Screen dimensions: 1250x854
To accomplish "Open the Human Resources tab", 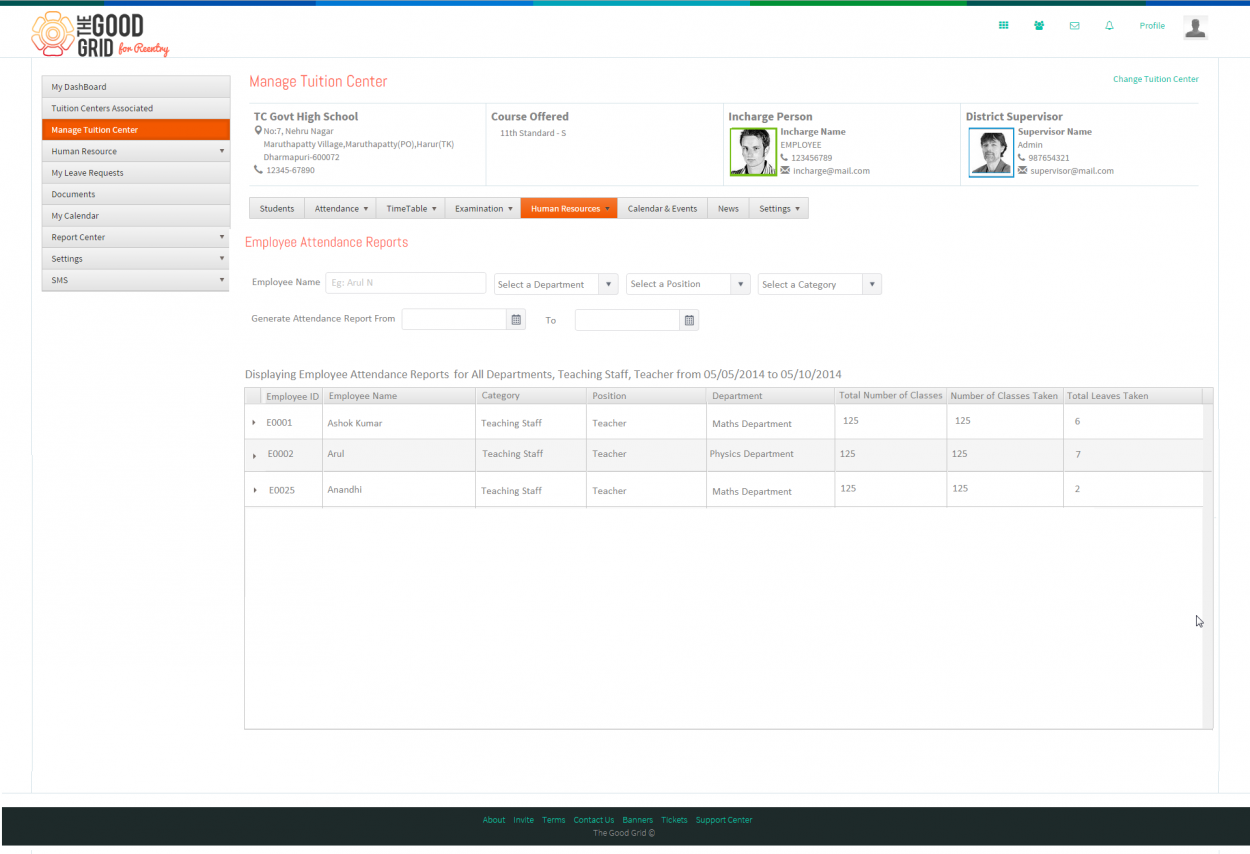I will pos(569,208).
